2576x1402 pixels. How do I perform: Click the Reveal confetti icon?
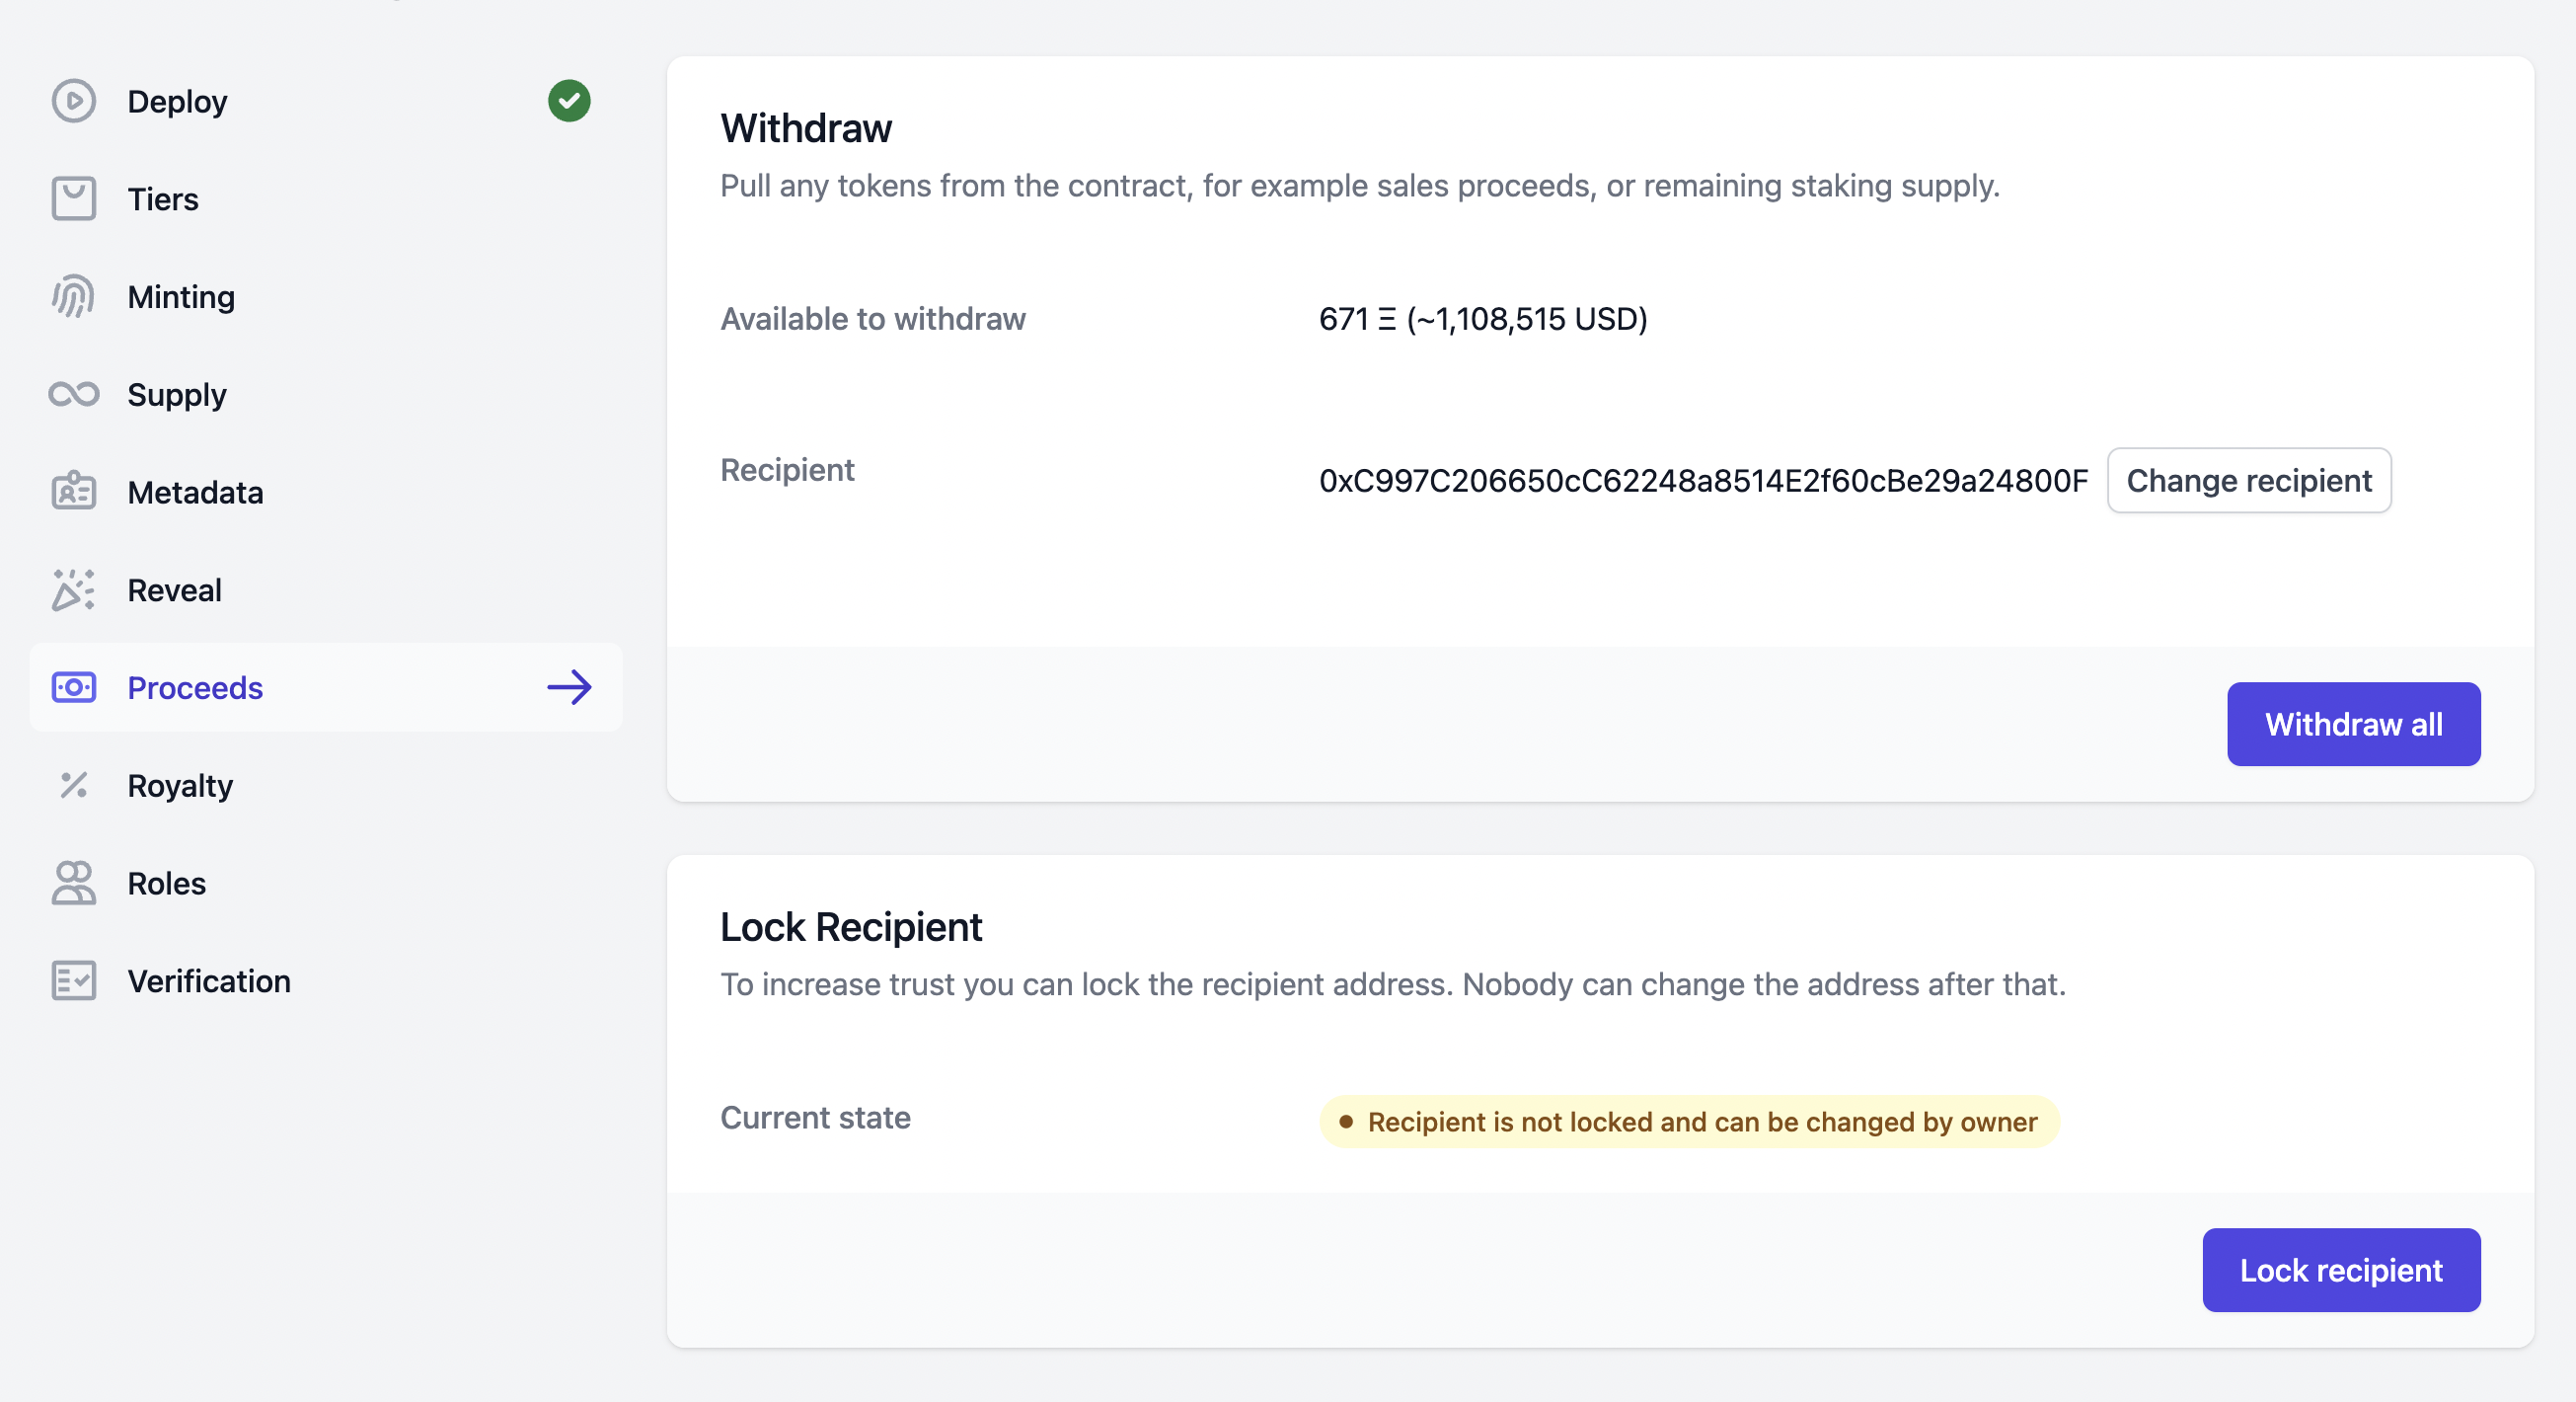[x=73, y=590]
